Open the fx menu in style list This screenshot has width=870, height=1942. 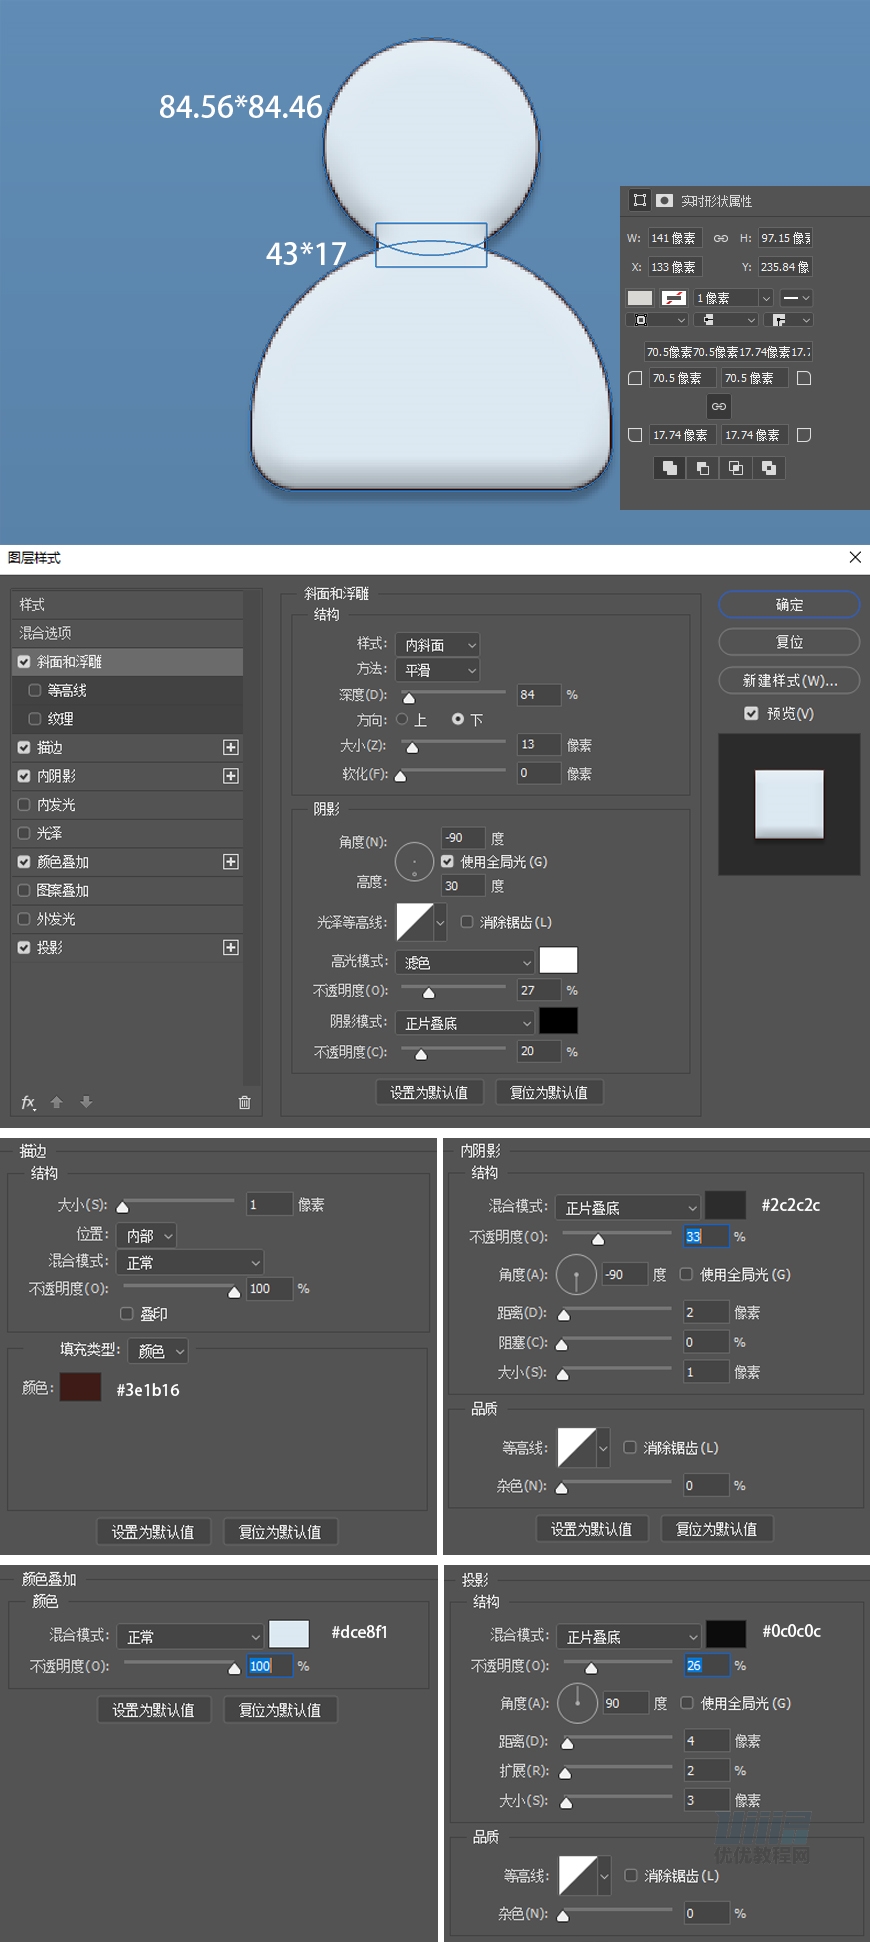pos(29,1102)
